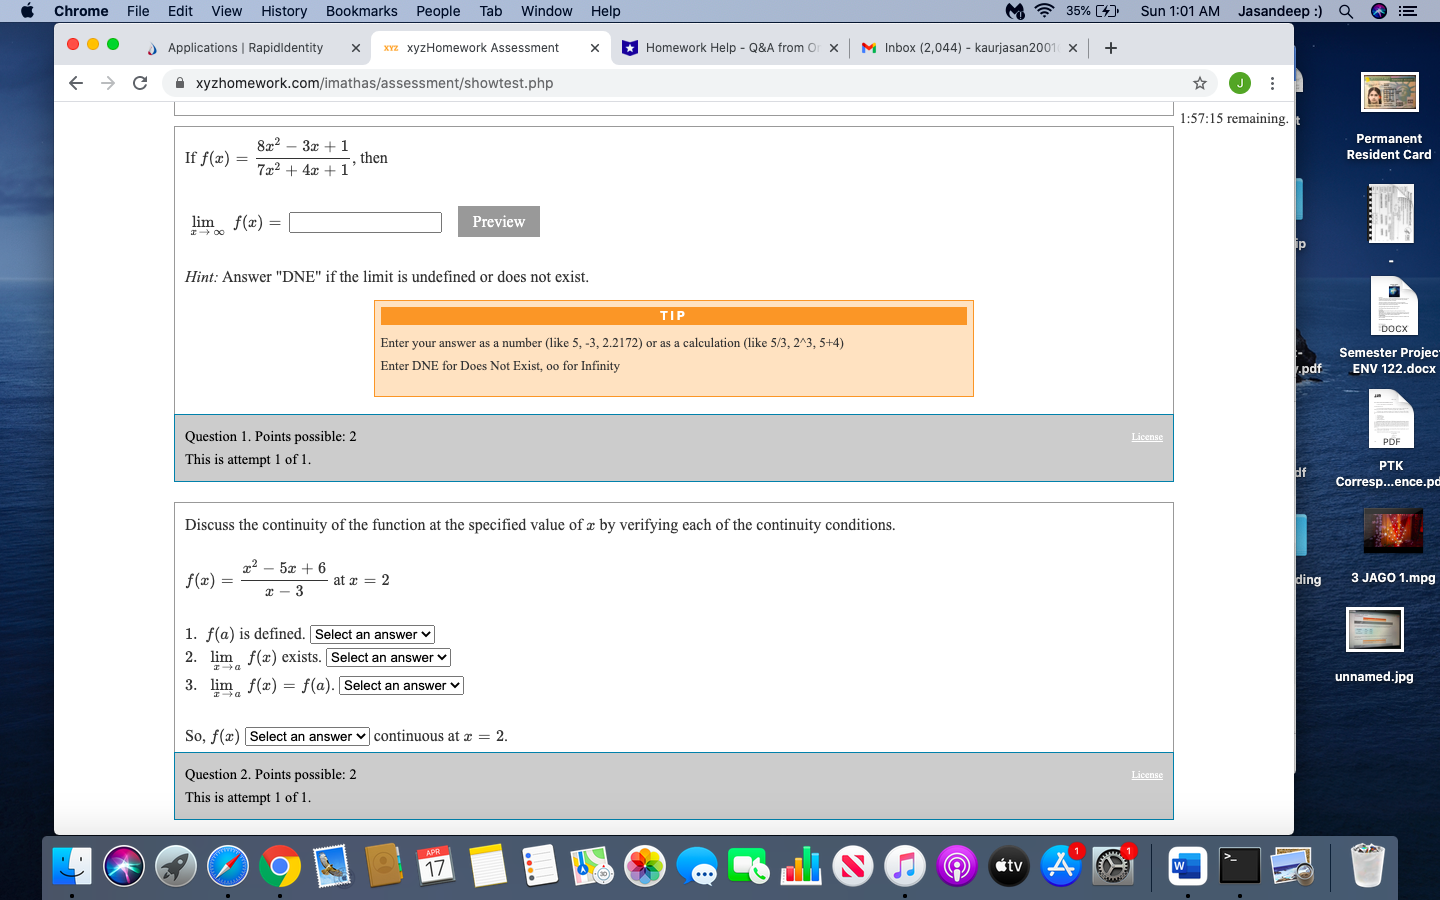Click the back navigation arrow in Chrome
Viewport: 1440px width, 900px height.
(75, 84)
